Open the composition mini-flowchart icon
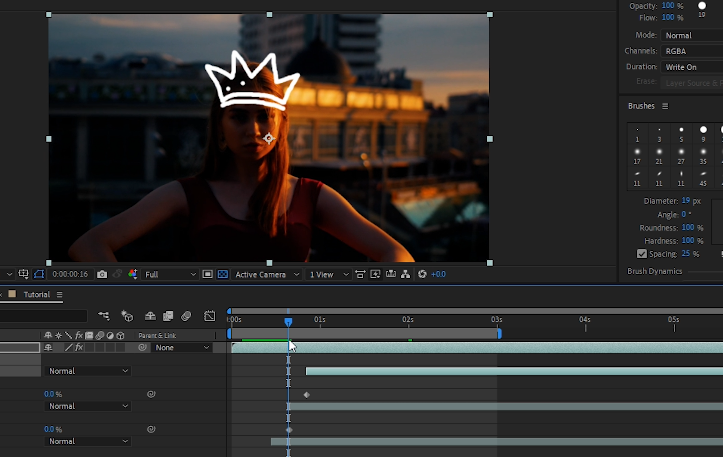The height and width of the screenshot is (457, 723). point(104,316)
